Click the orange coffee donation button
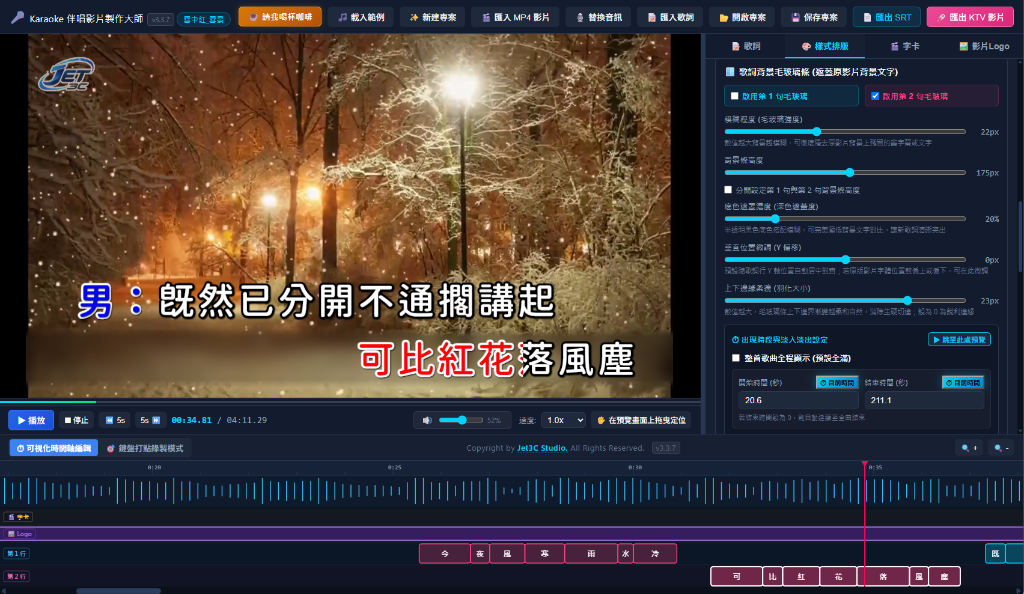The image size is (1024, 594). [x=280, y=17]
